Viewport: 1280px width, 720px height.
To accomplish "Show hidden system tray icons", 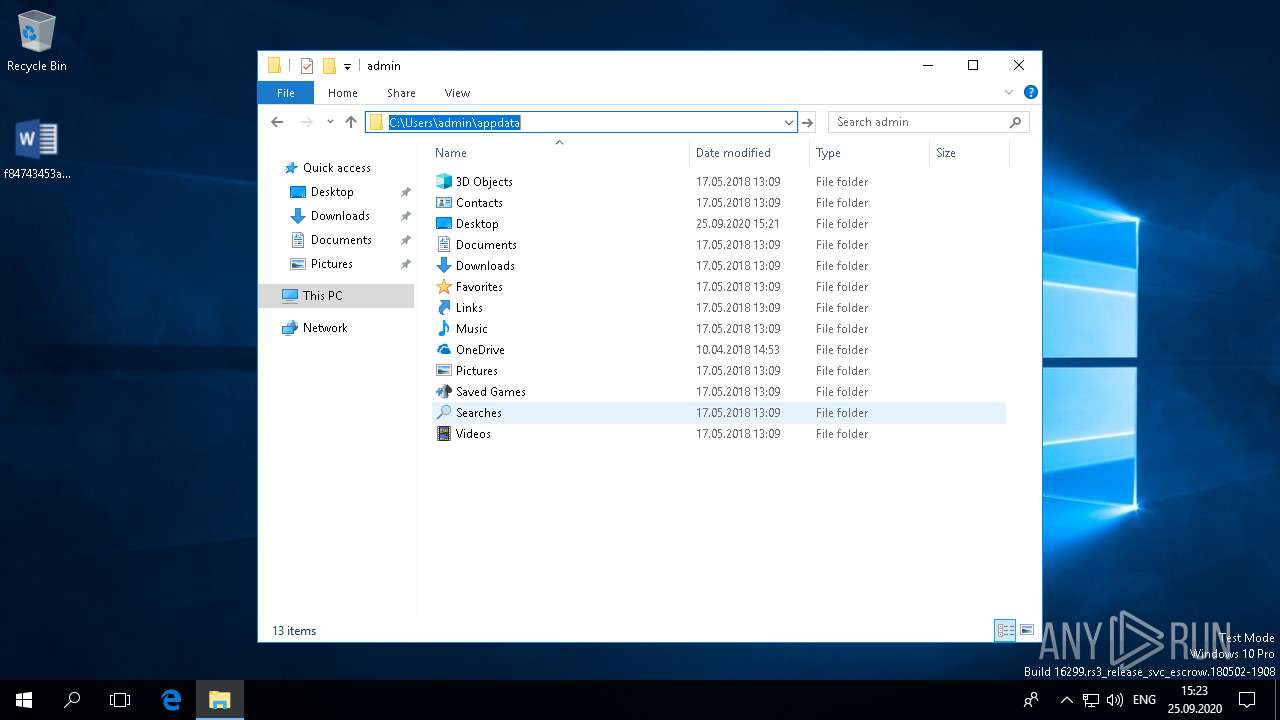I will coord(1067,700).
